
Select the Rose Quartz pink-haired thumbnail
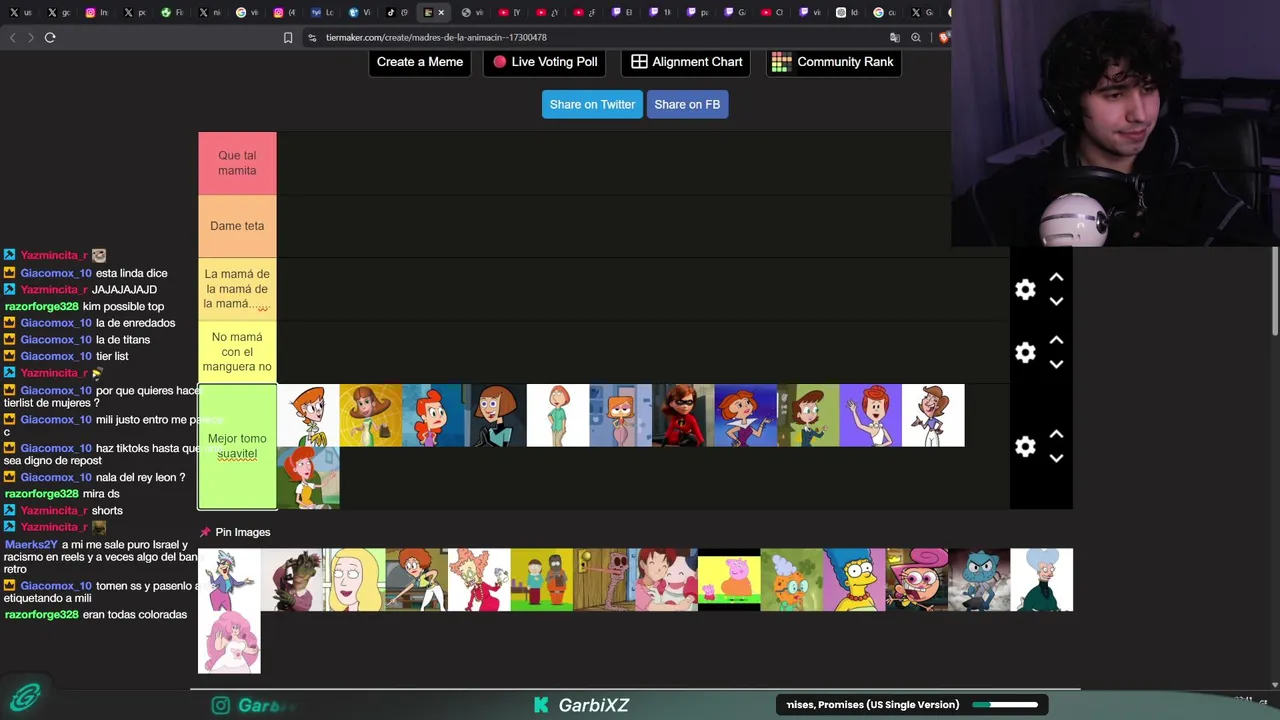point(229,642)
